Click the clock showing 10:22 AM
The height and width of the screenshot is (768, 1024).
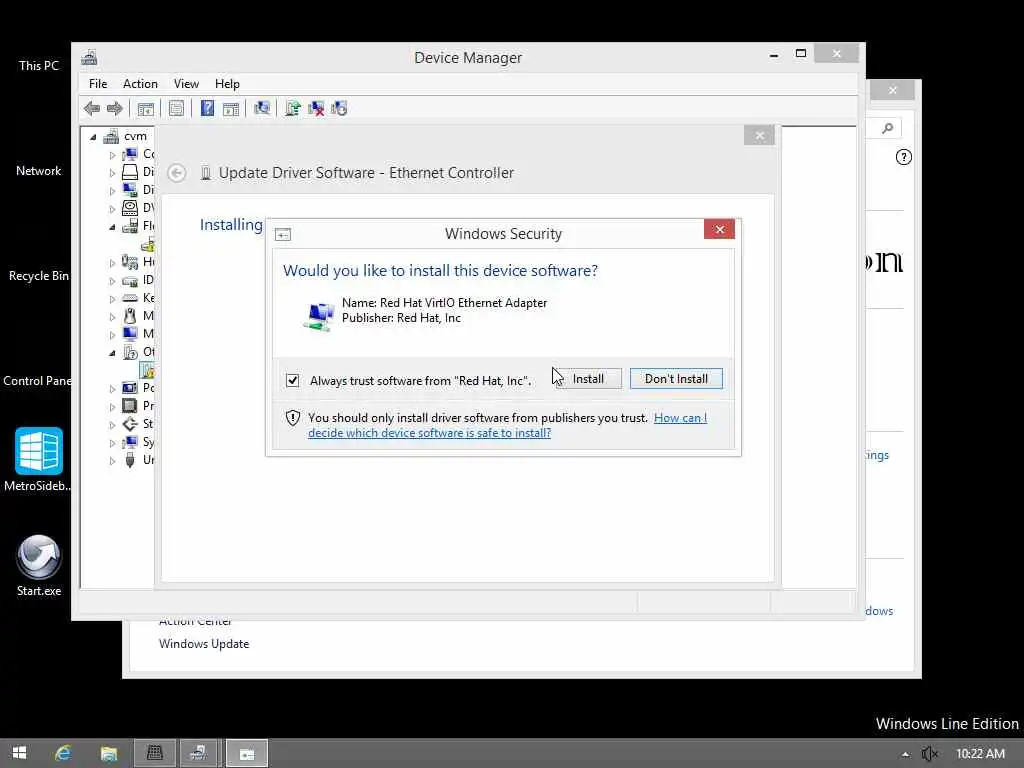pyautogui.click(x=980, y=754)
